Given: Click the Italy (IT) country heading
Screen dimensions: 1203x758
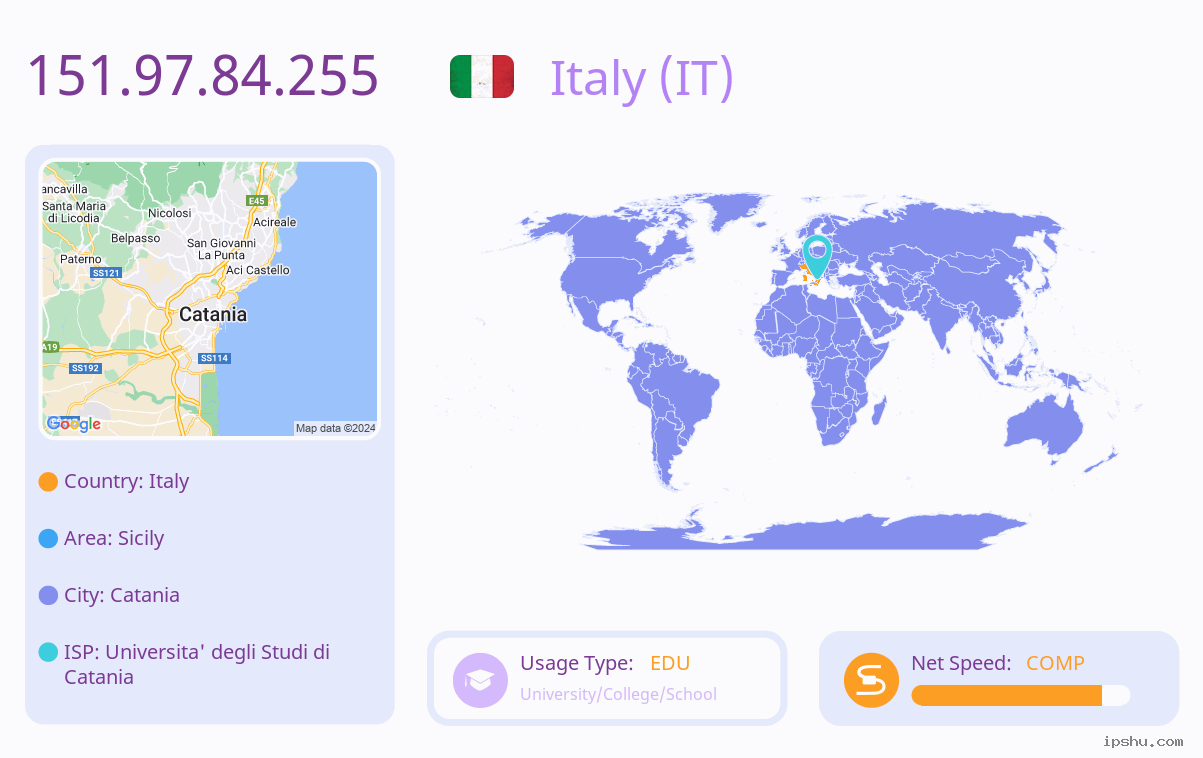Looking at the screenshot, I should pos(642,78).
